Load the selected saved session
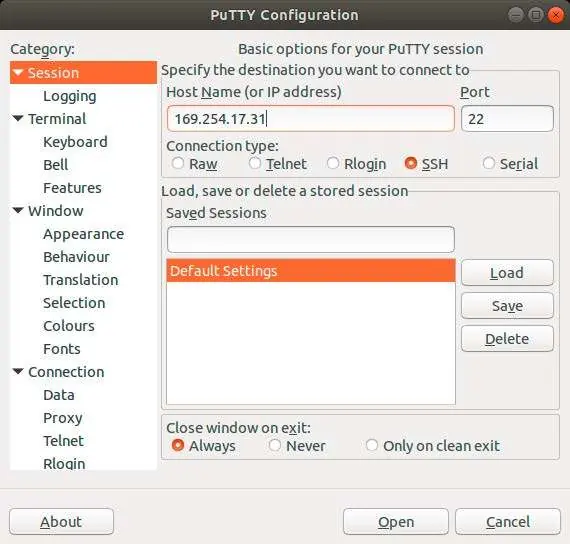570x544 pixels. [507, 273]
